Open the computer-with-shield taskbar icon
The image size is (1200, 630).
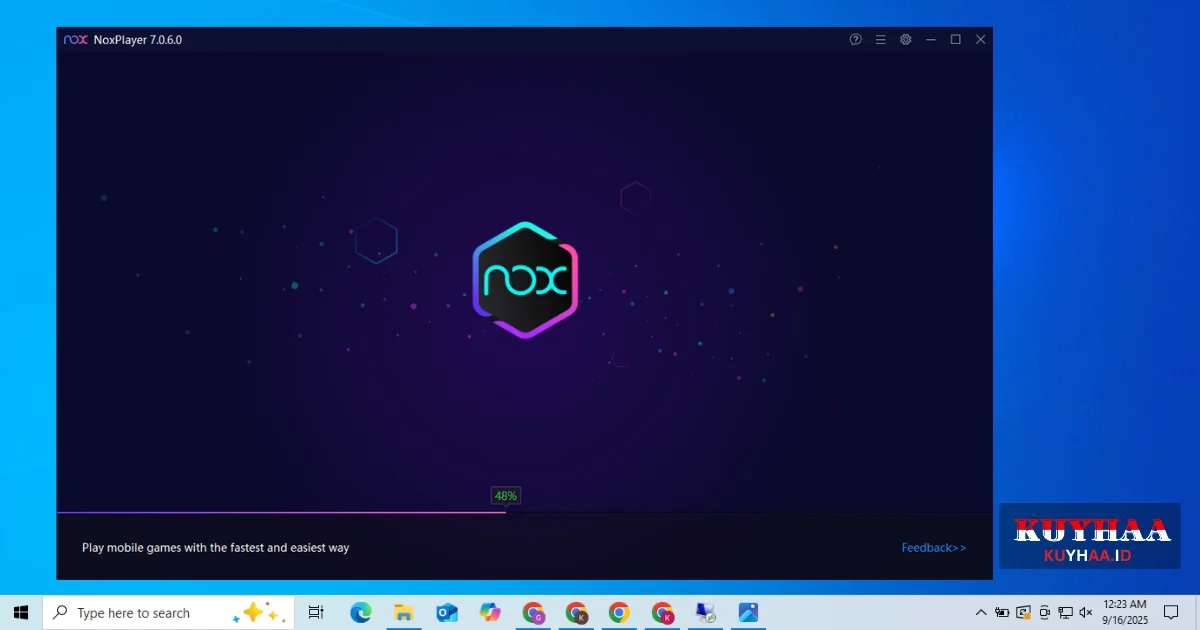(x=705, y=612)
